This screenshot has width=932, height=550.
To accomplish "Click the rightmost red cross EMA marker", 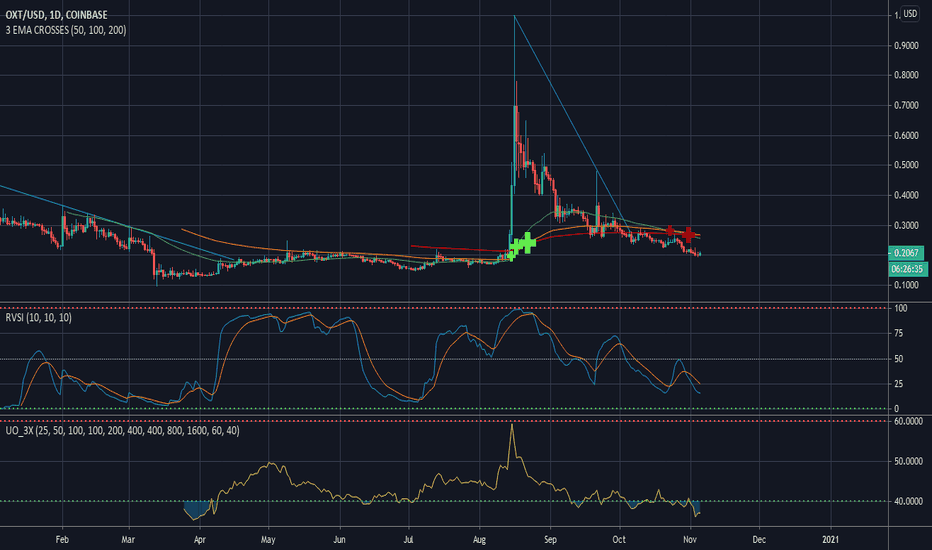I will point(688,234).
